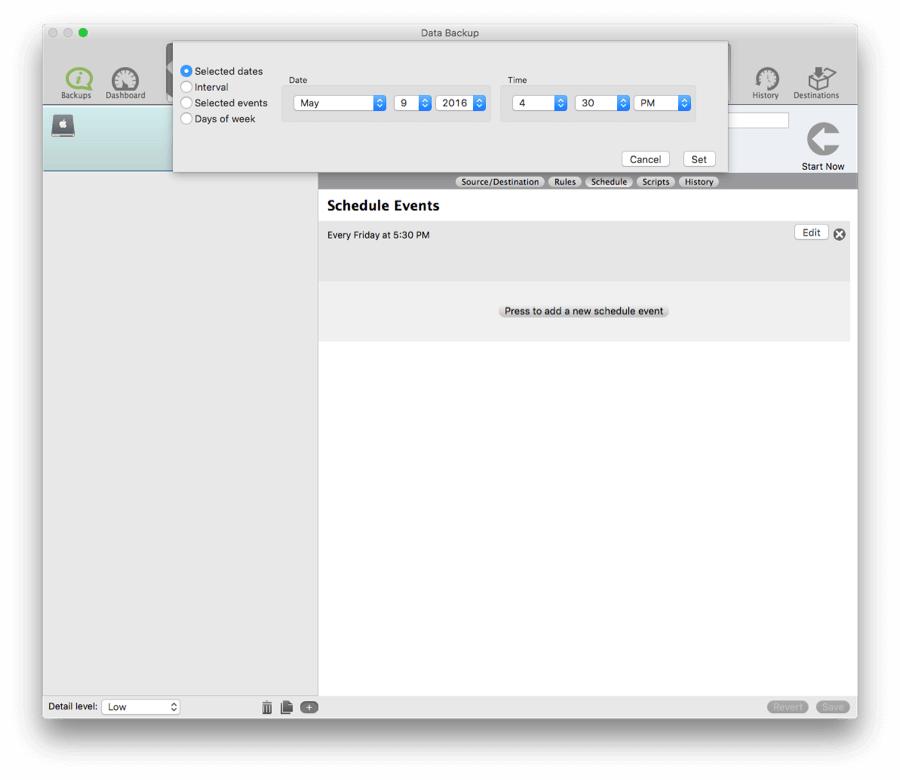
Task: Open the Dashboard view
Action: [x=124, y=80]
